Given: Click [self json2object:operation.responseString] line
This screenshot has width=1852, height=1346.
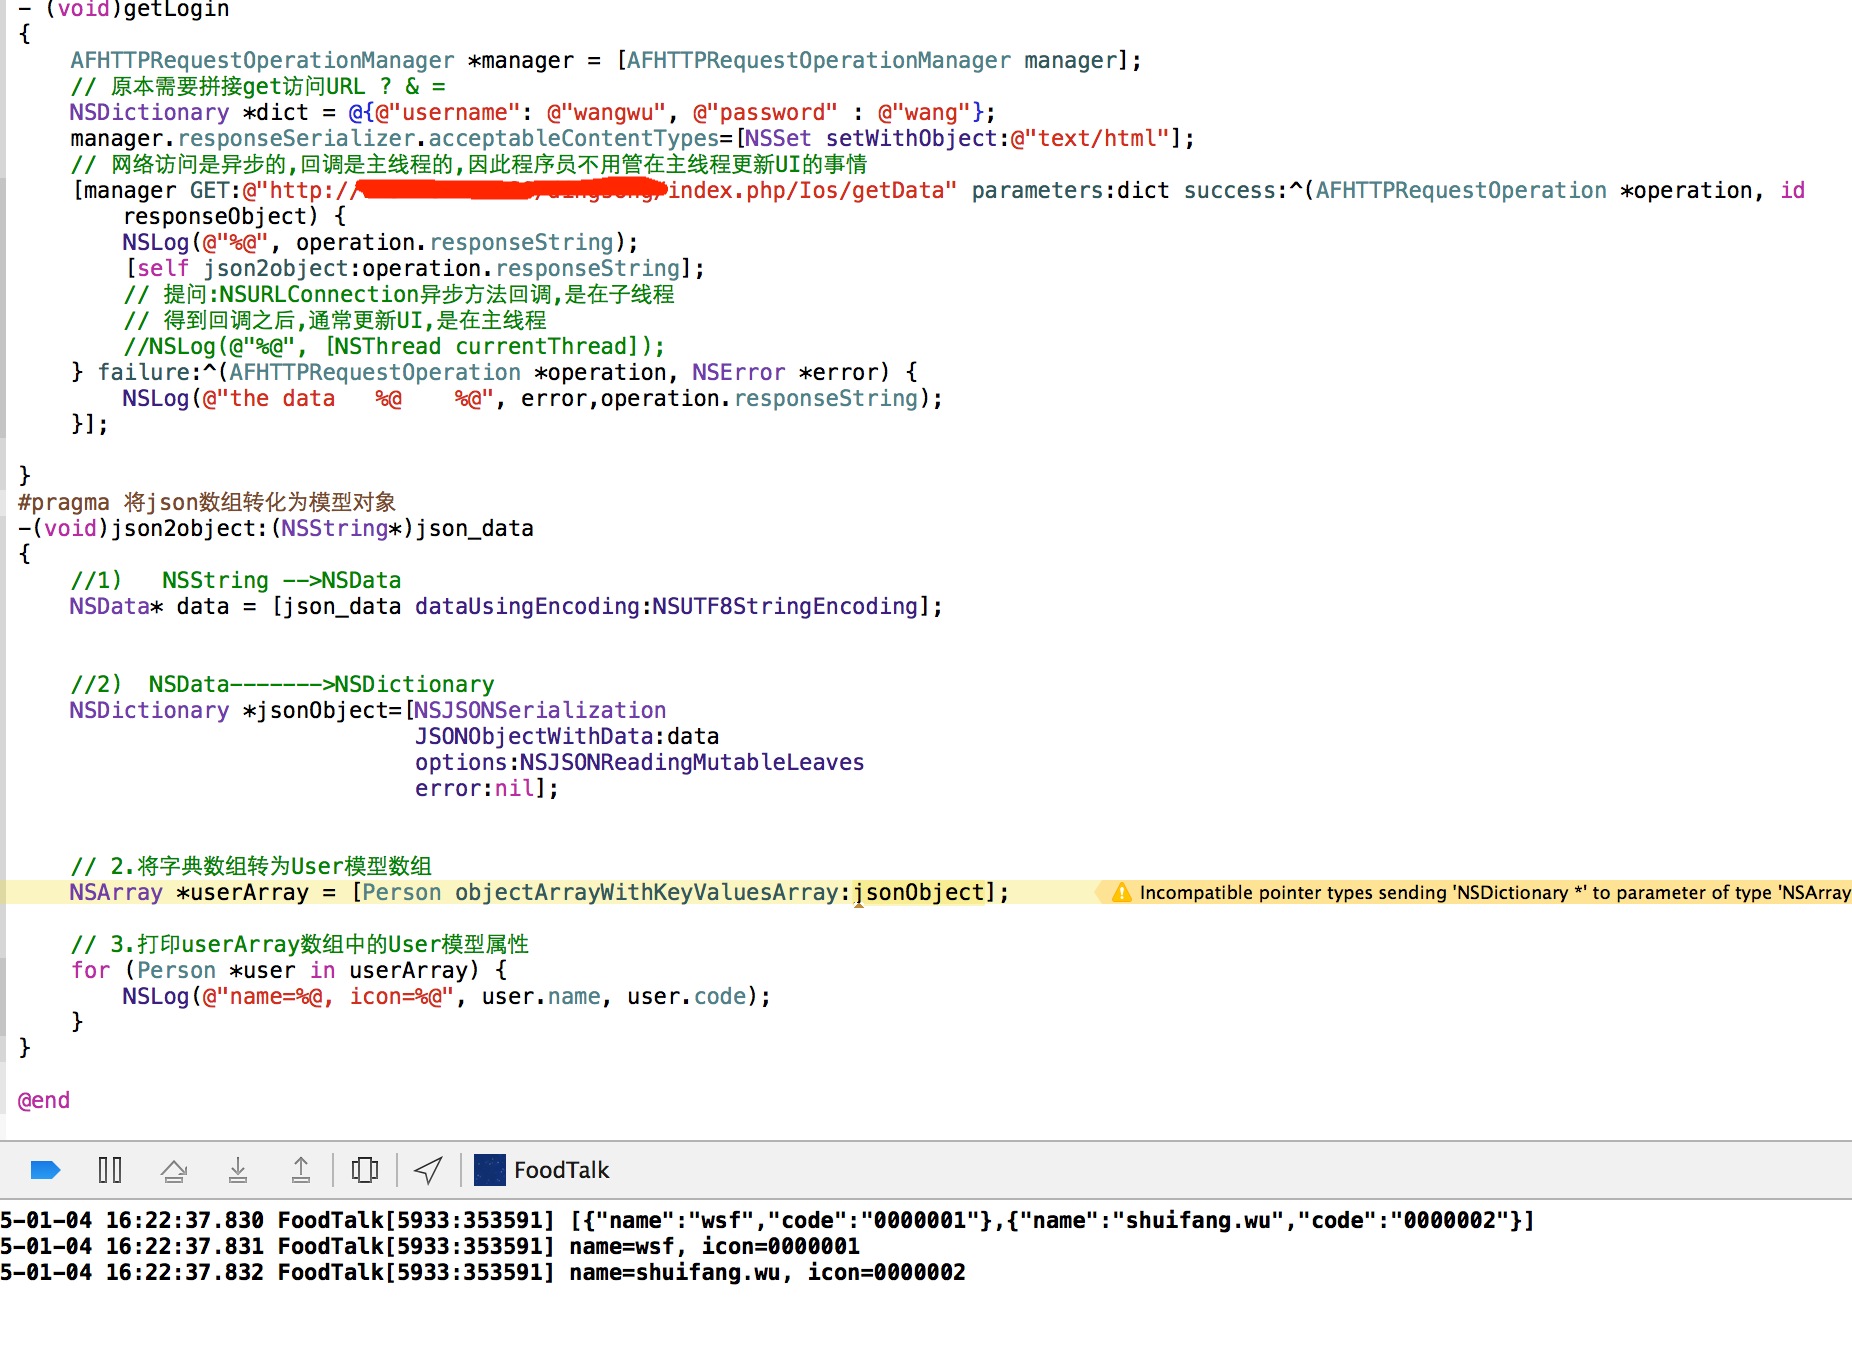Looking at the screenshot, I should tap(414, 268).
